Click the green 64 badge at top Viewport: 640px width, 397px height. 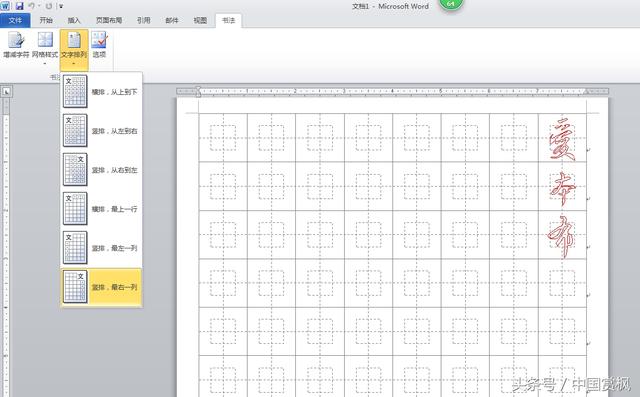coord(451,5)
